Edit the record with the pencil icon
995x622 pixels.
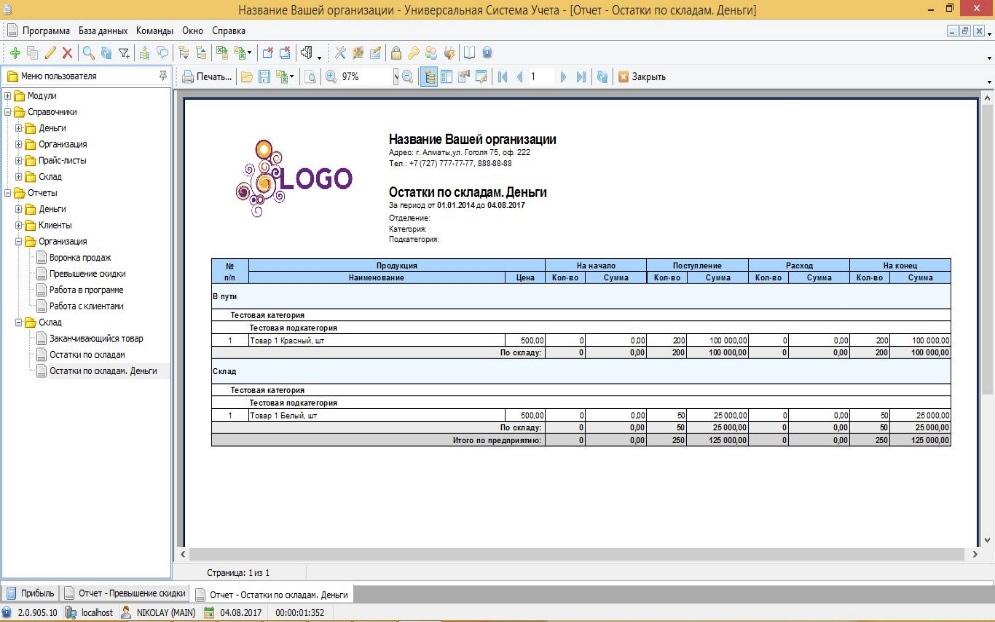click(50, 53)
